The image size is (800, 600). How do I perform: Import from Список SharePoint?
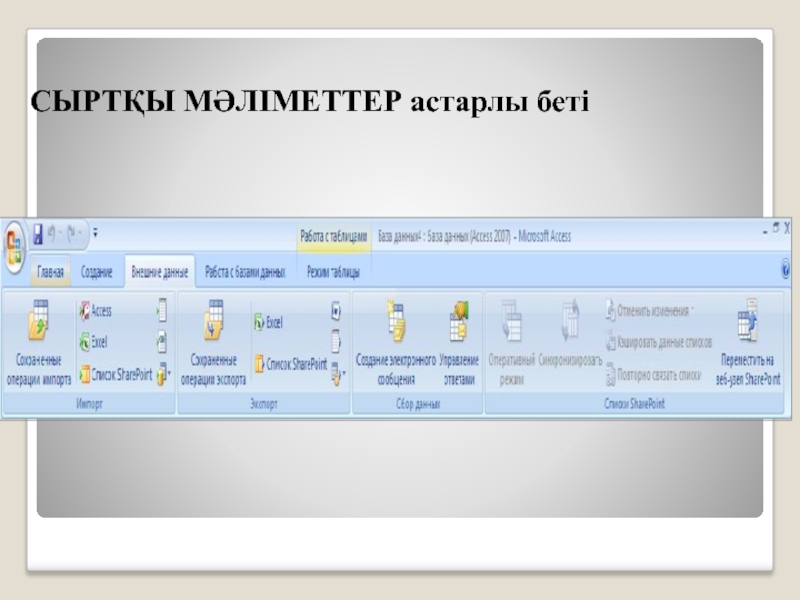[x=116, y=374]
